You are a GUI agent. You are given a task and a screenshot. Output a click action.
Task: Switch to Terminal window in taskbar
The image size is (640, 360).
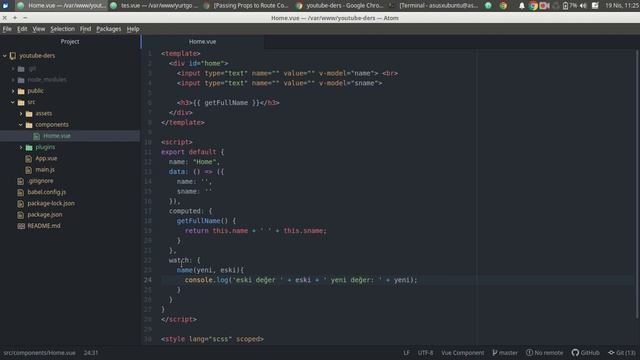[433, 6]
